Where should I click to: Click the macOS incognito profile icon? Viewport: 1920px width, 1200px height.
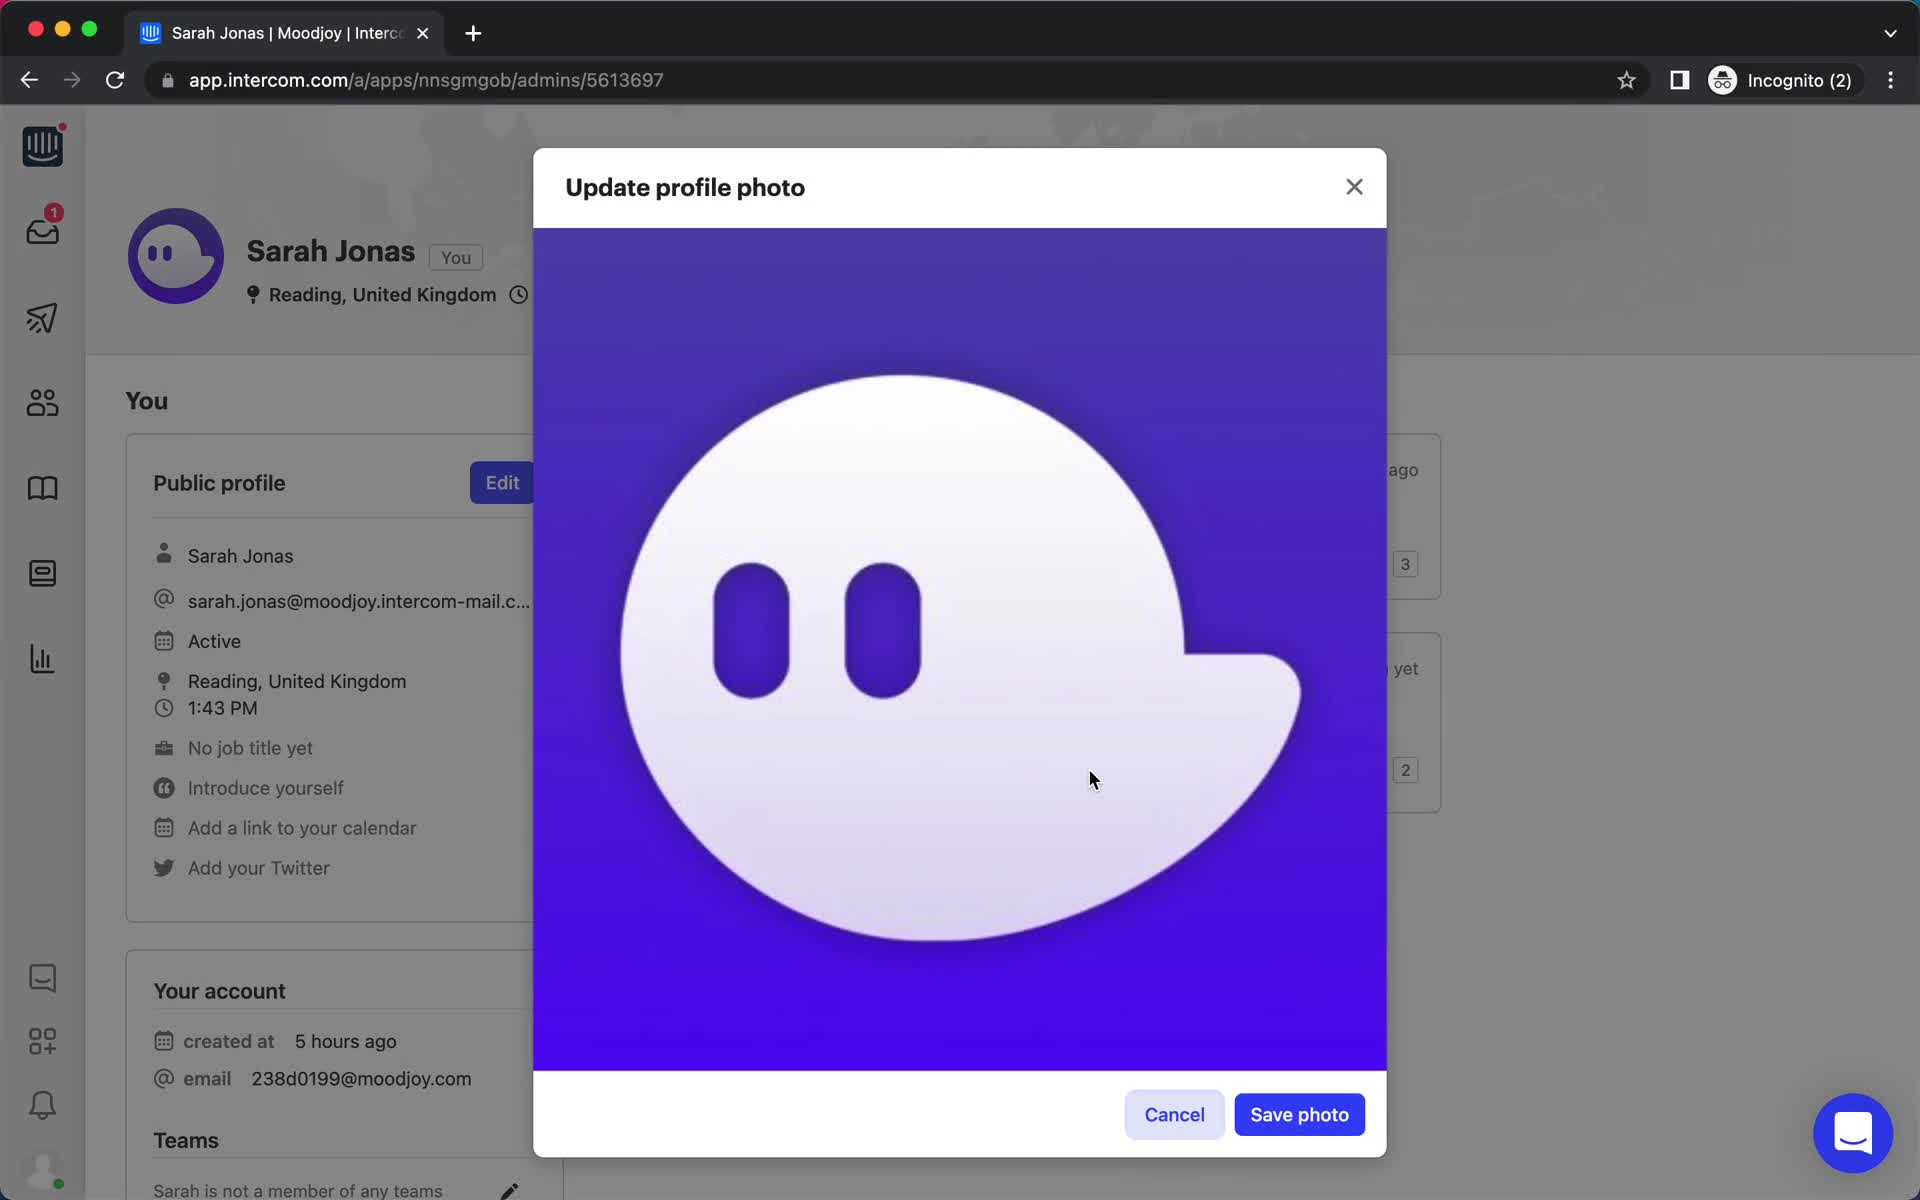point(1724,79)
